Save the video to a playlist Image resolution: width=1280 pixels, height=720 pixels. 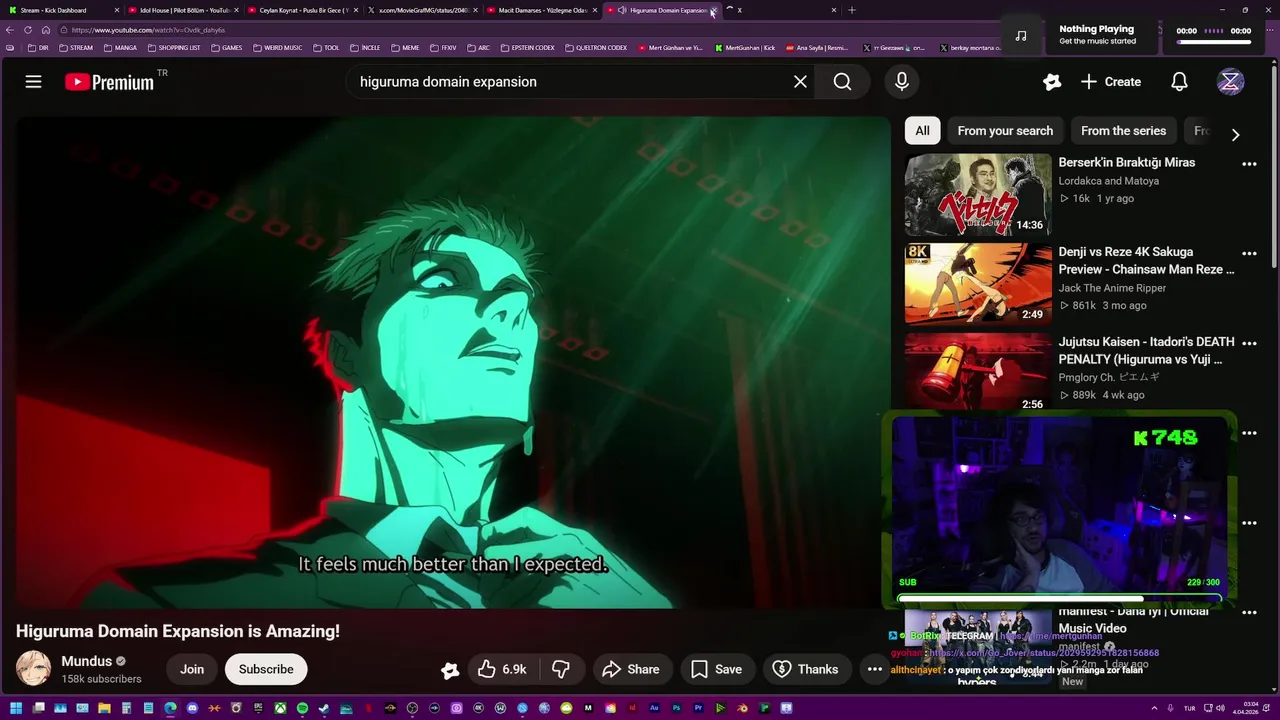(717, 669)
